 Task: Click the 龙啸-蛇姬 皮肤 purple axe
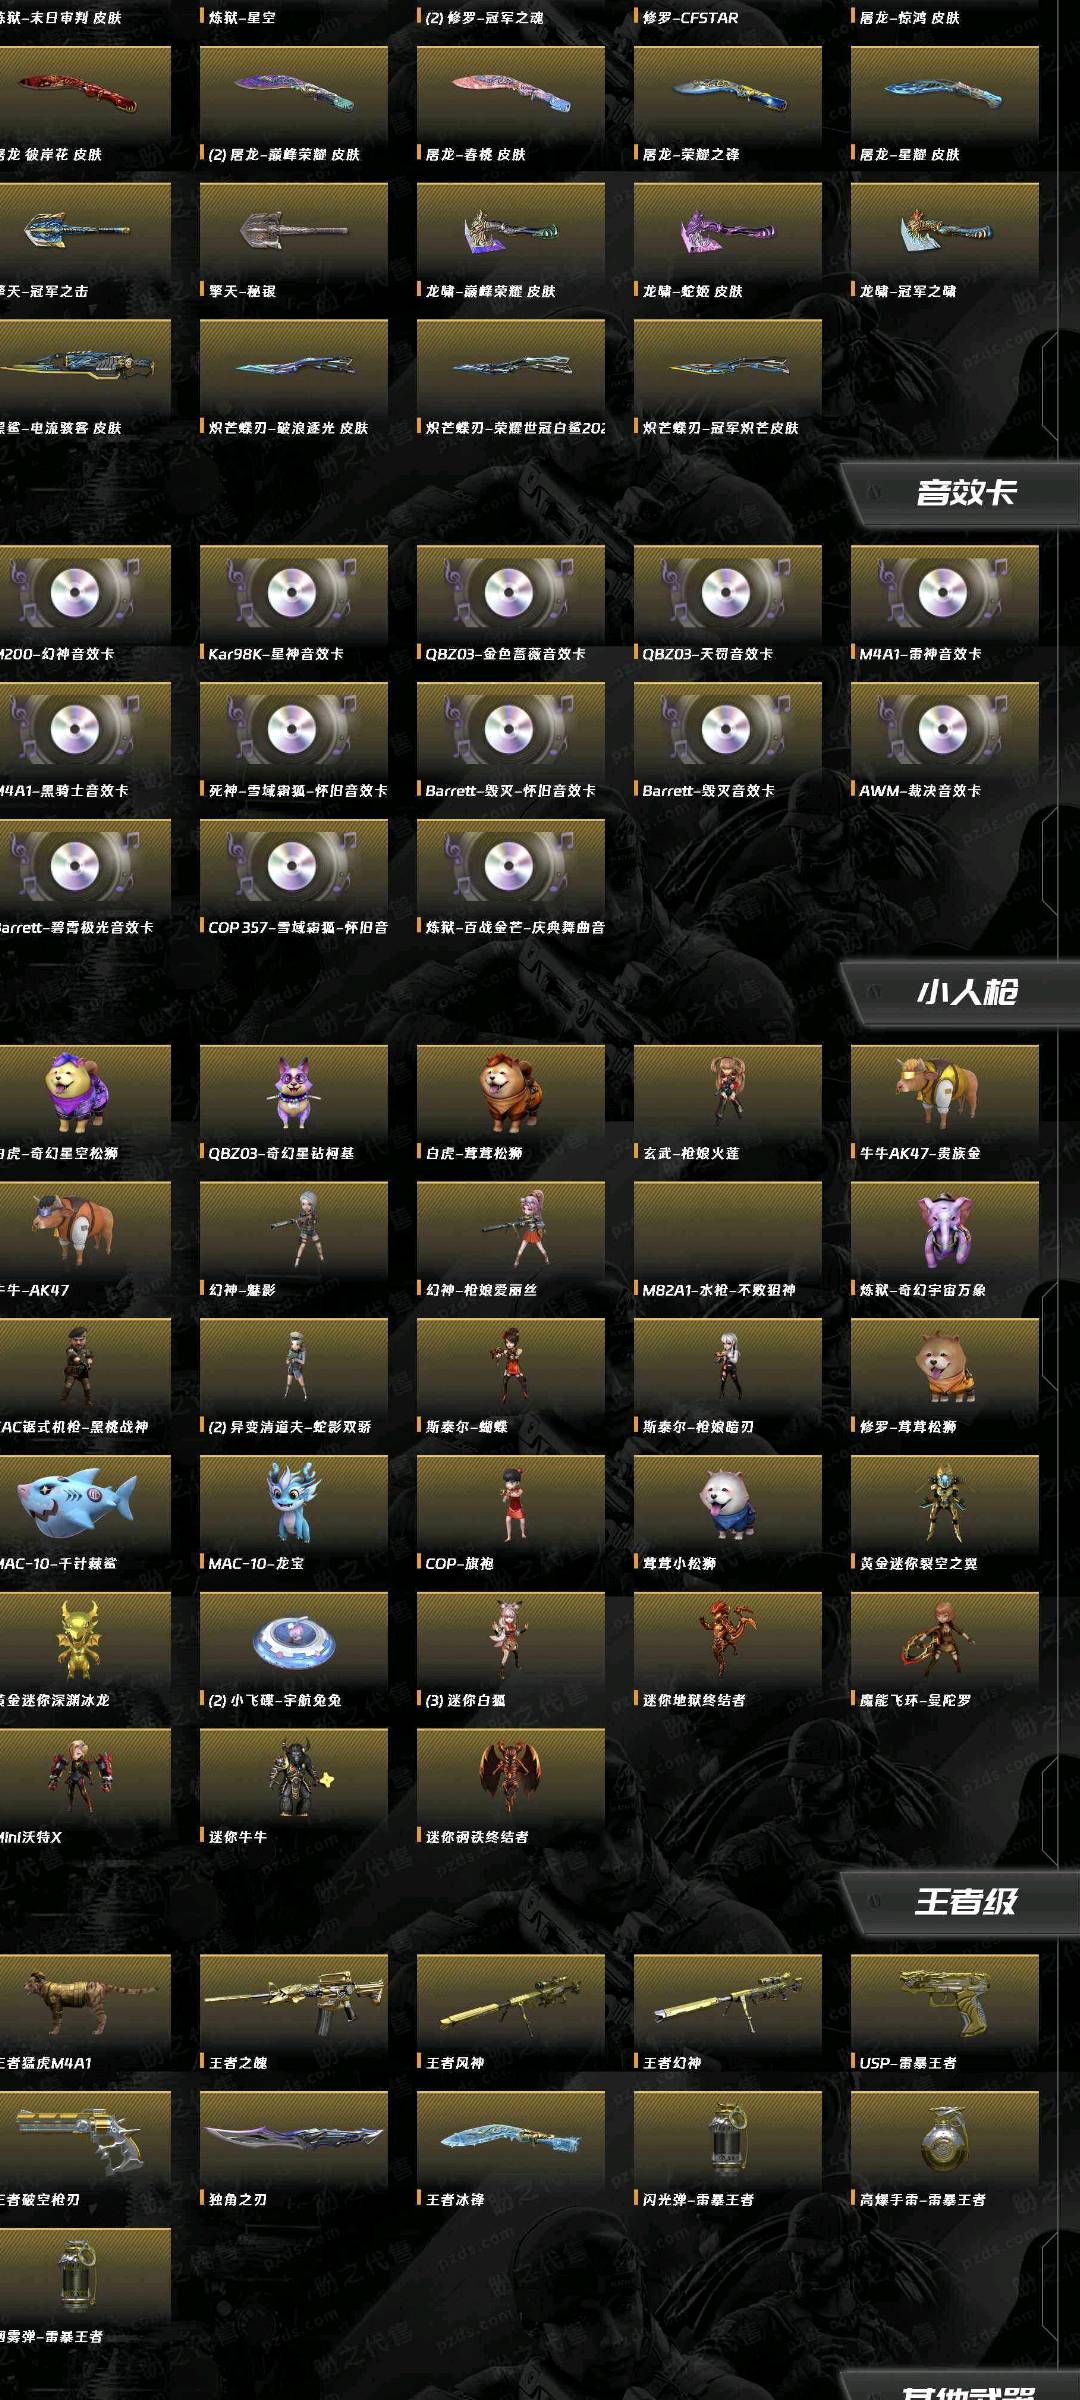[x=727, y=232]
